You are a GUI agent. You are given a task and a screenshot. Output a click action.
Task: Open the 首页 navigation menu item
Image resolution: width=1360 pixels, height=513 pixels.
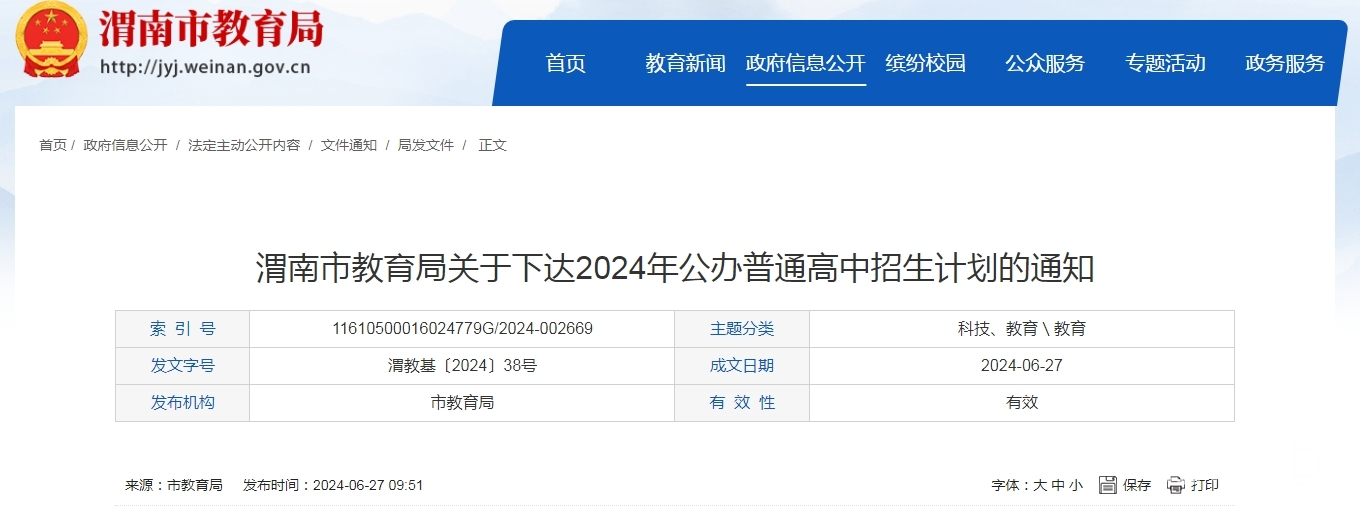[566, 64]
